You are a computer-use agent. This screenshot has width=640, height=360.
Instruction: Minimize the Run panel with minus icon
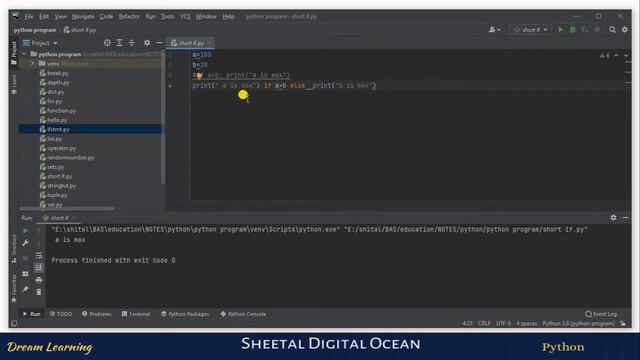(x=625, y=218)
